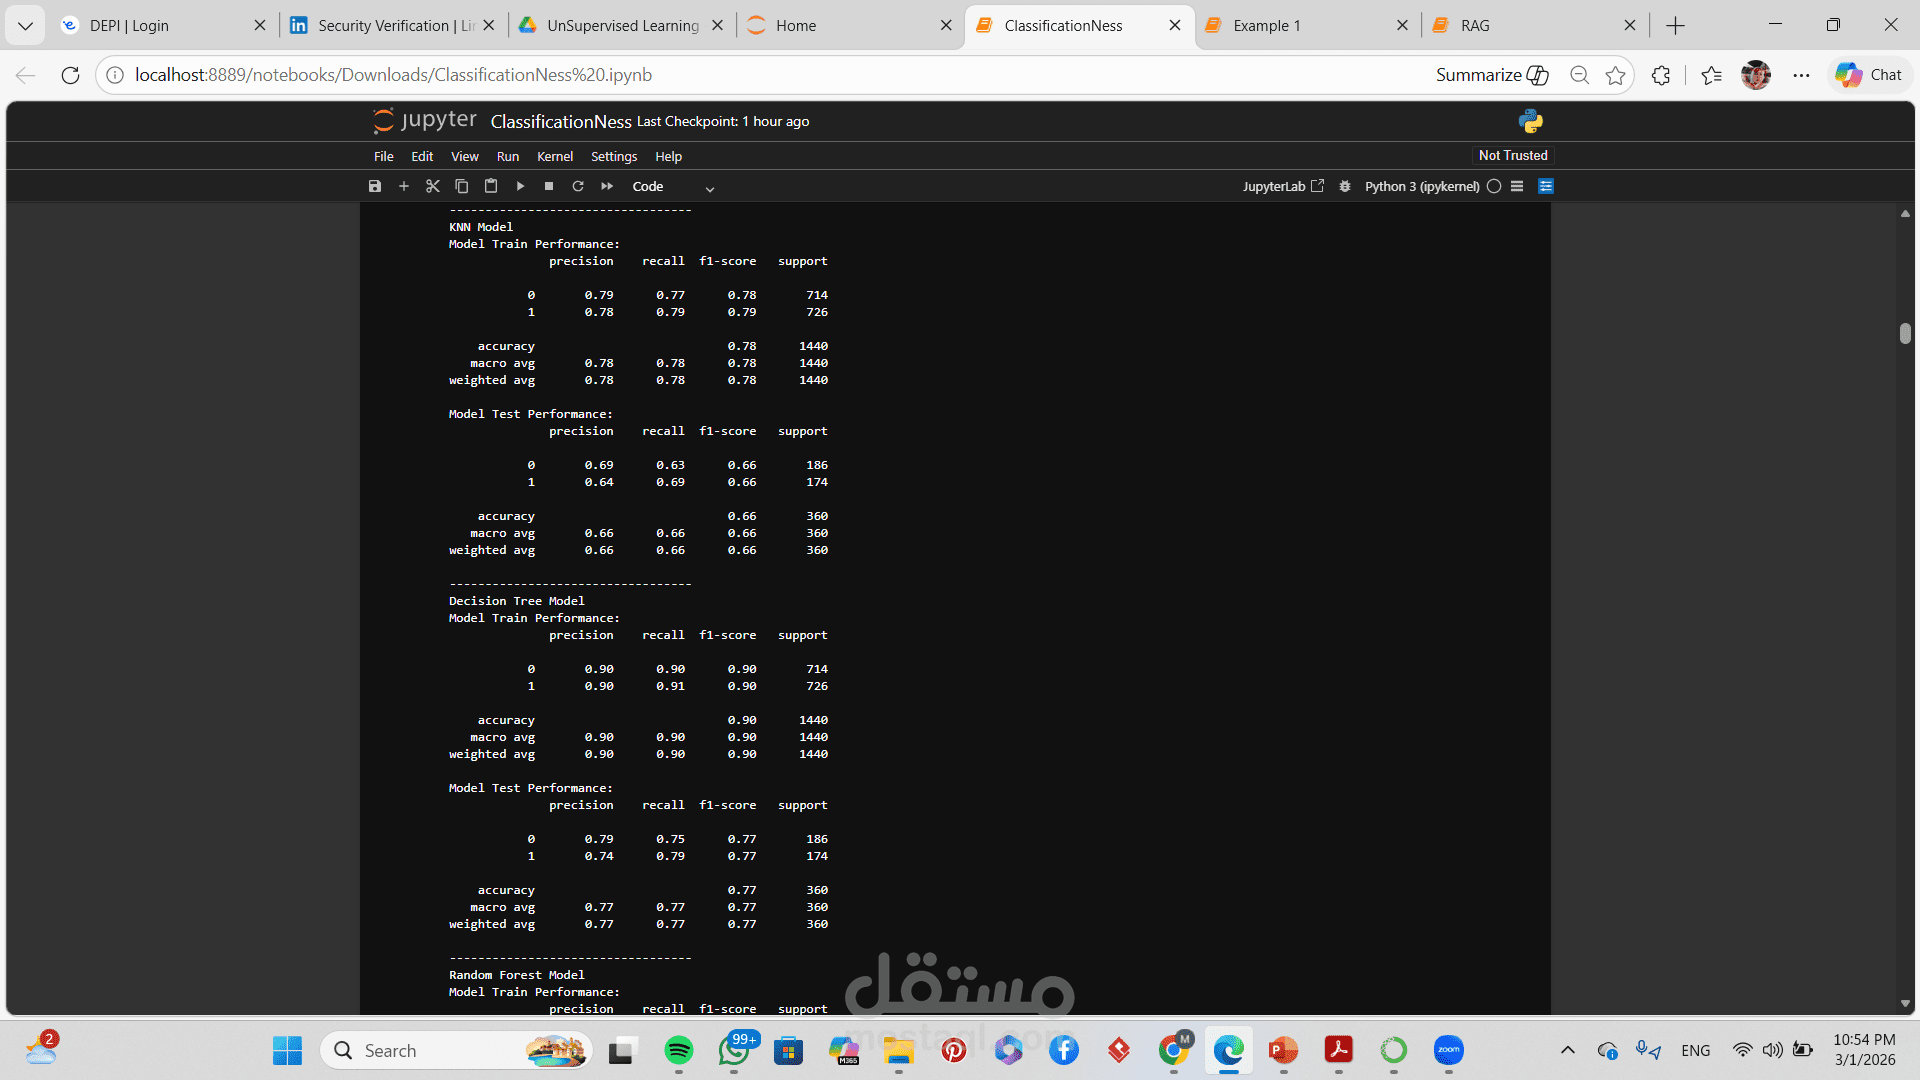Open the Settings menu

pos(613,156)
